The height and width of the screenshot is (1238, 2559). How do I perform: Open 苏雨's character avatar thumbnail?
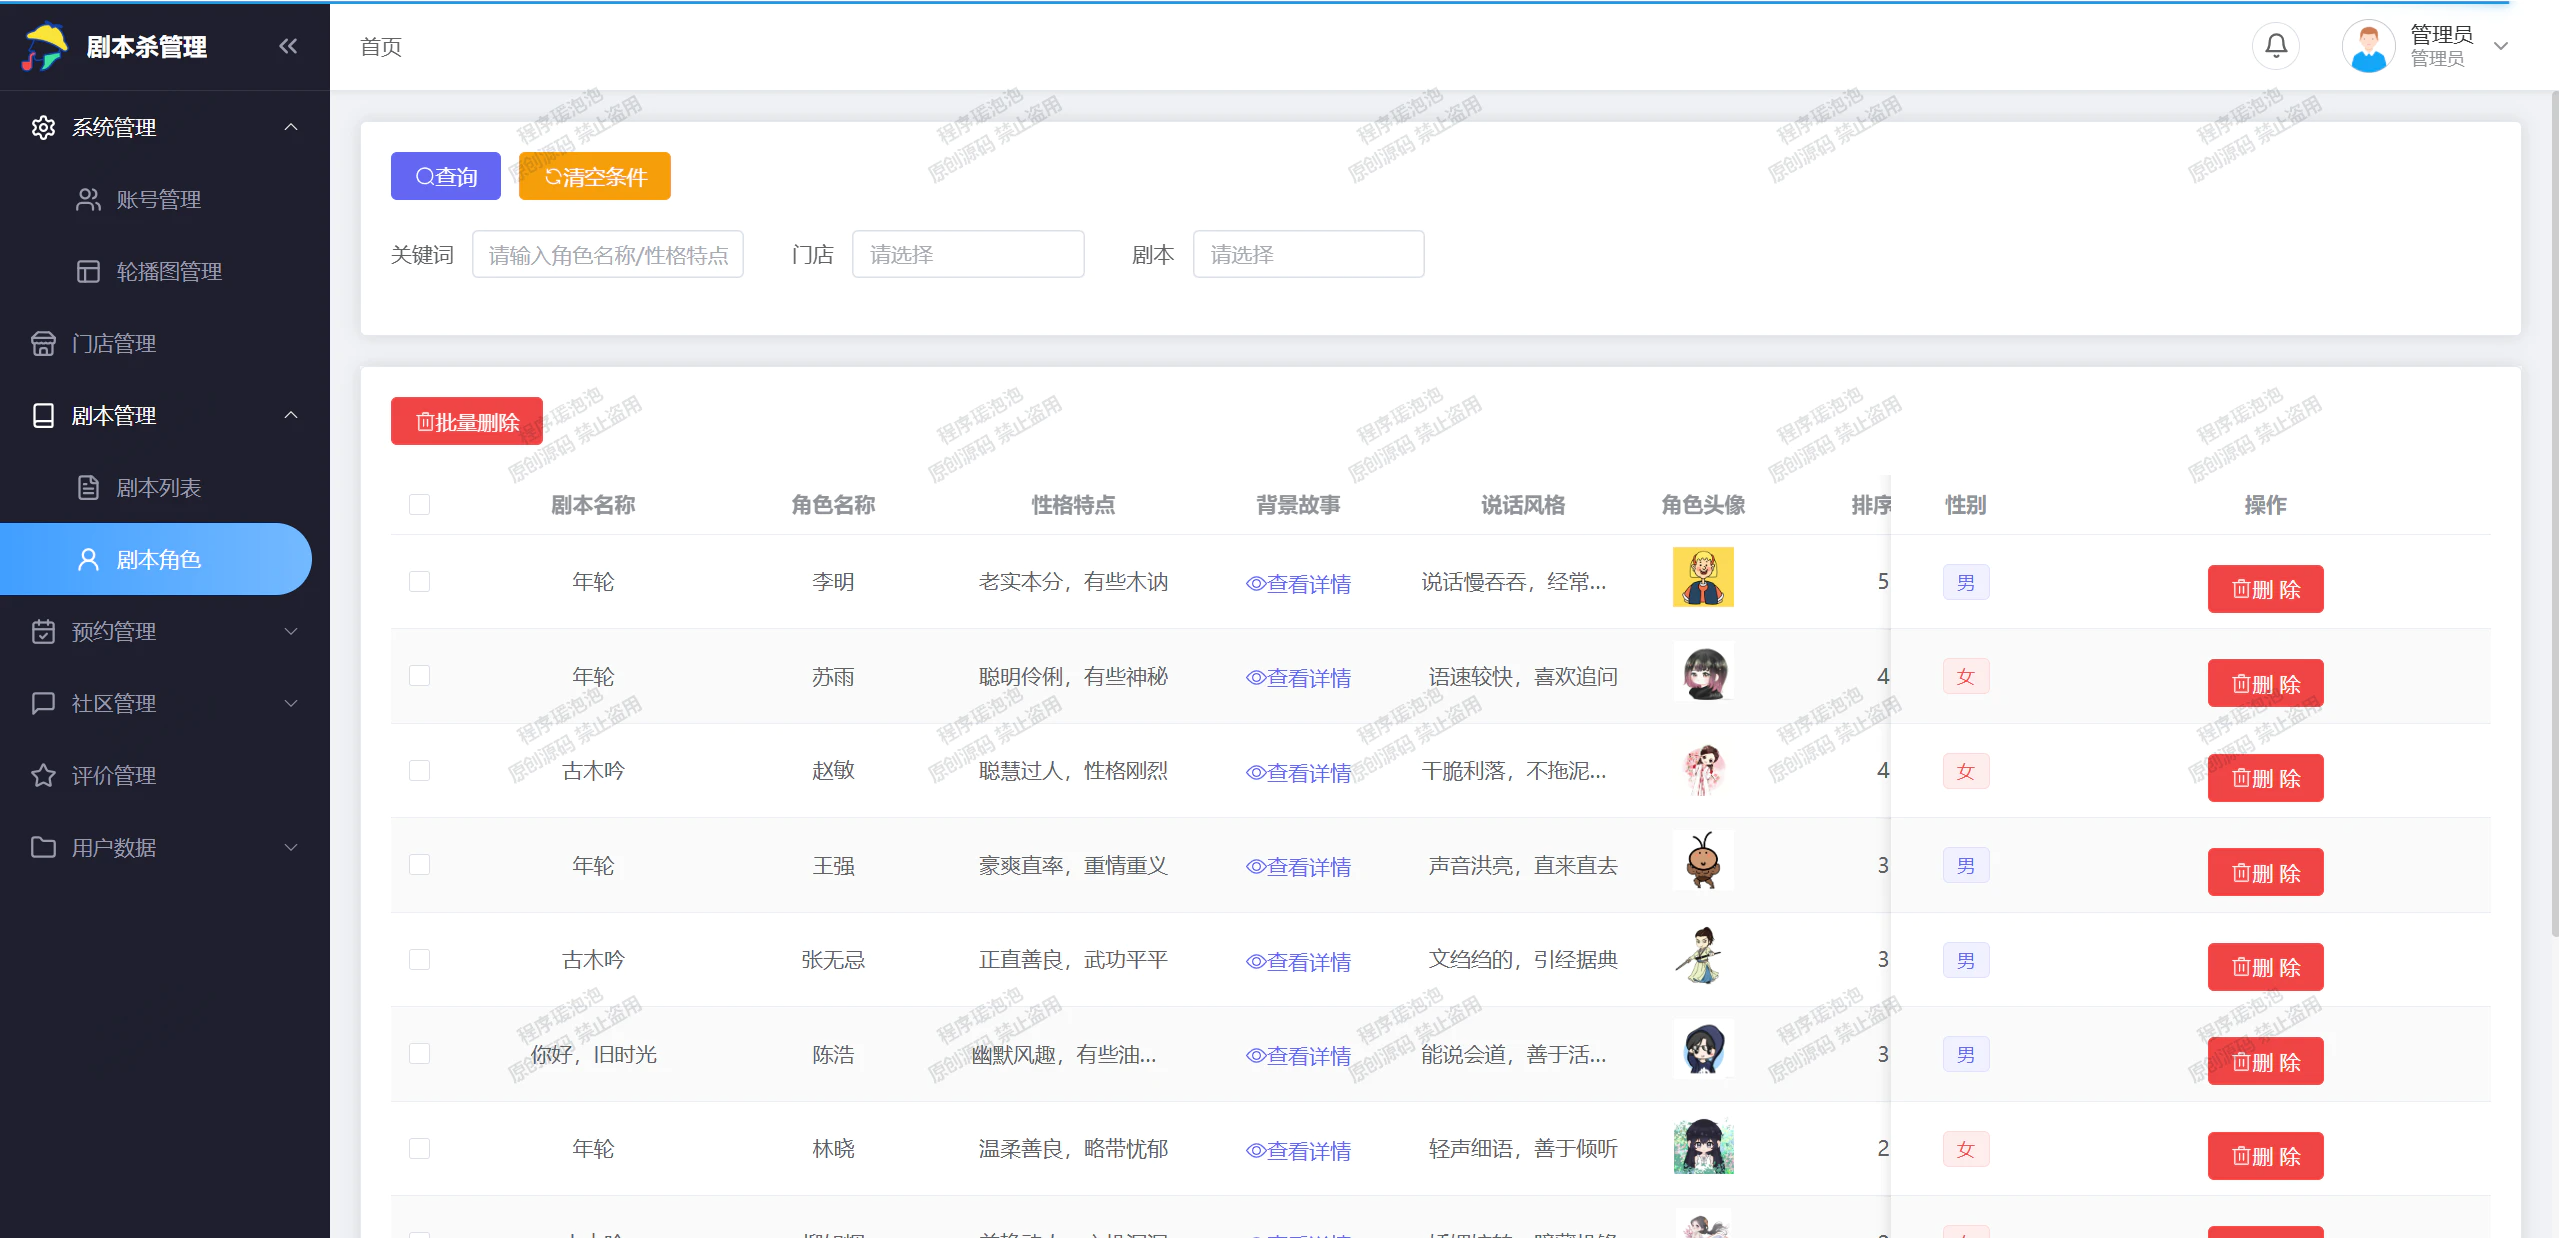[1703, 672]
